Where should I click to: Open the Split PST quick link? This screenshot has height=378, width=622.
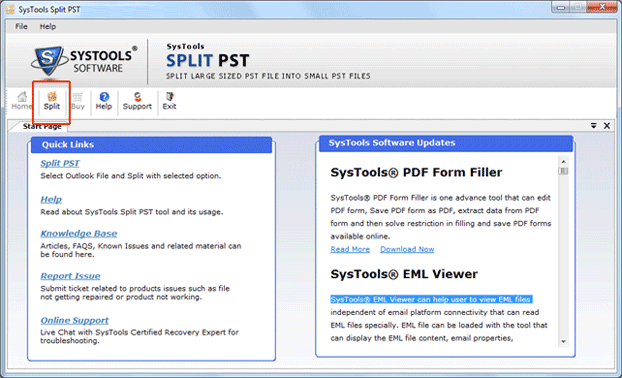60,163
